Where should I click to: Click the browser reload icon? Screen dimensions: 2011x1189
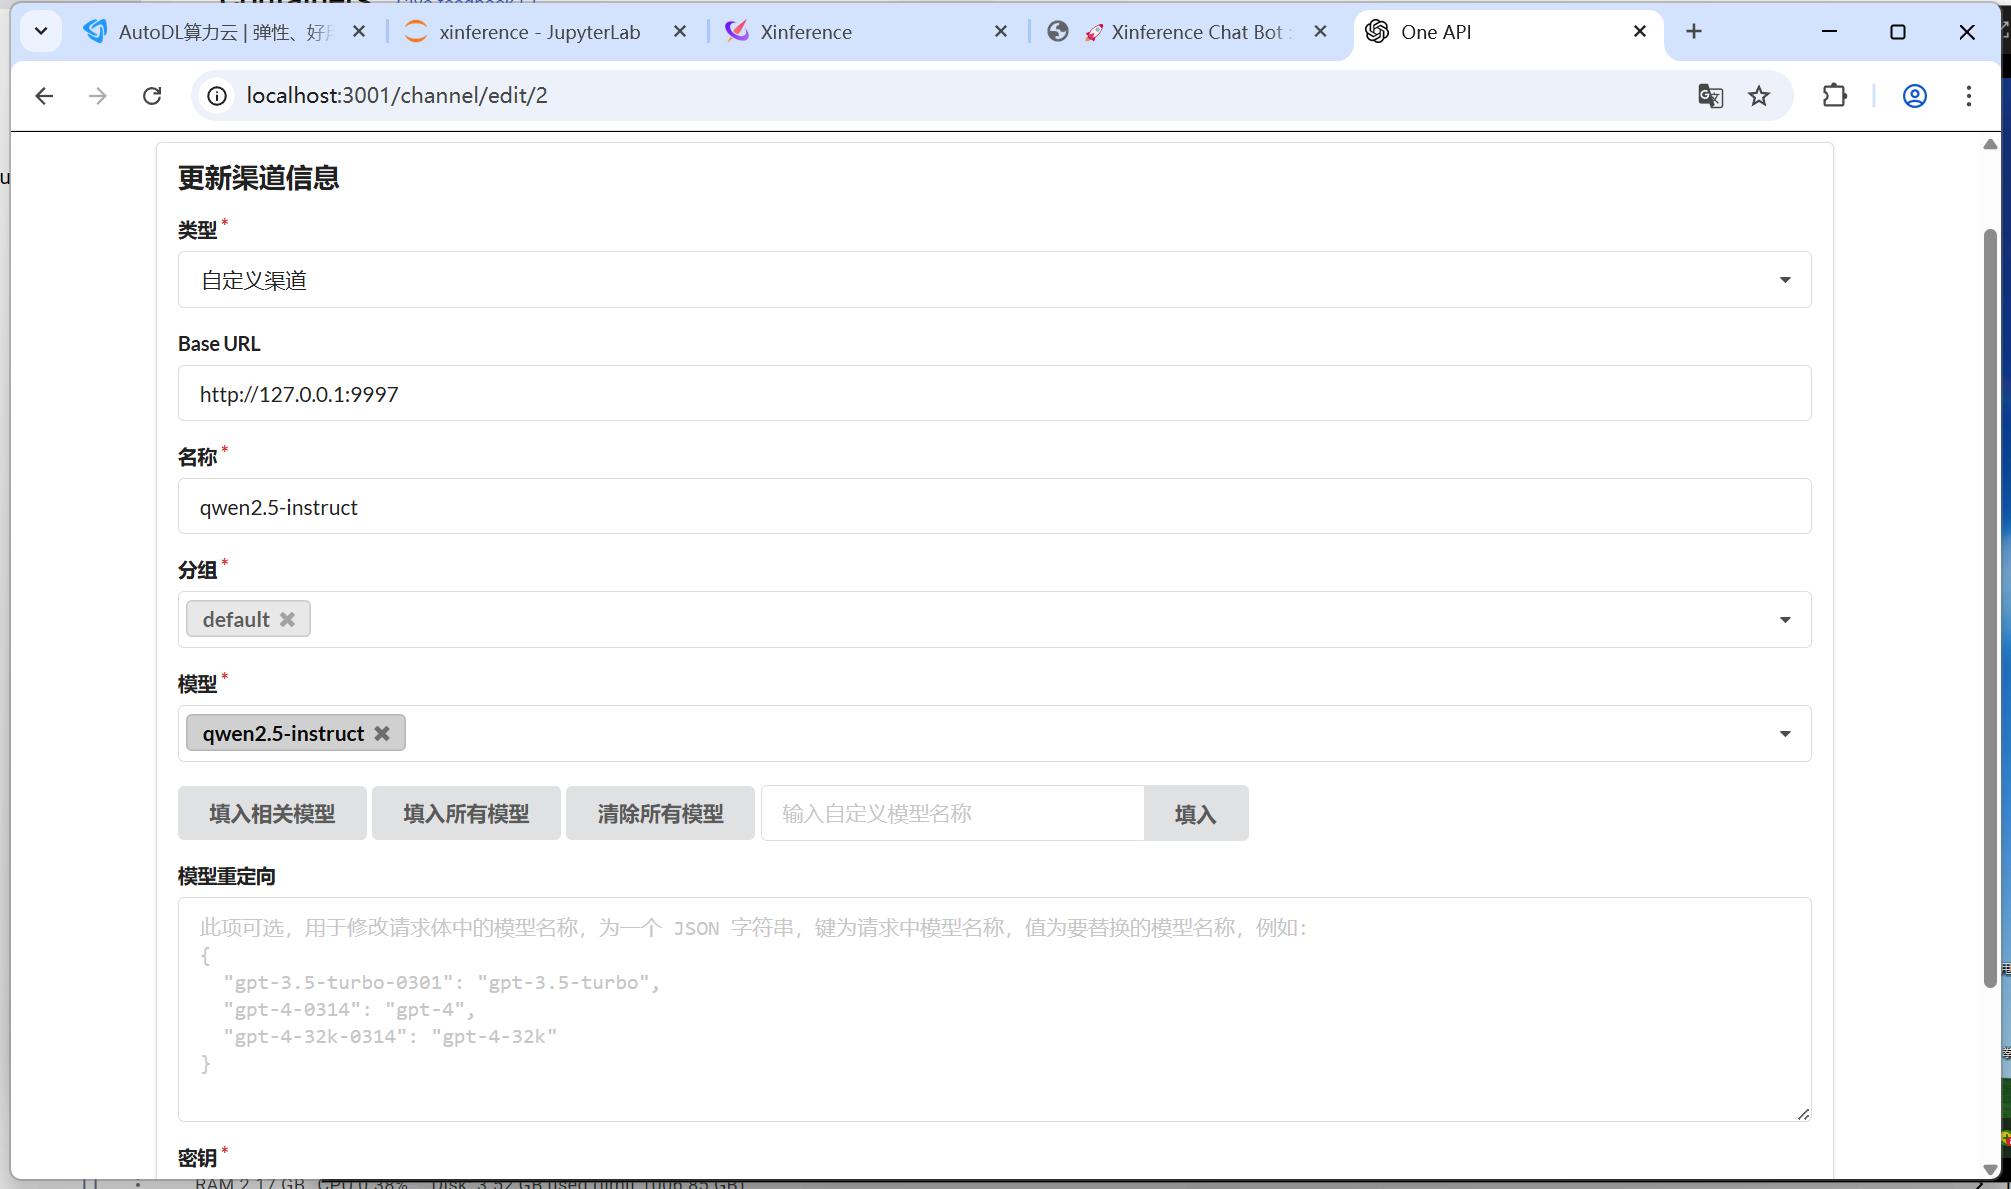click(x=152, y=96)
